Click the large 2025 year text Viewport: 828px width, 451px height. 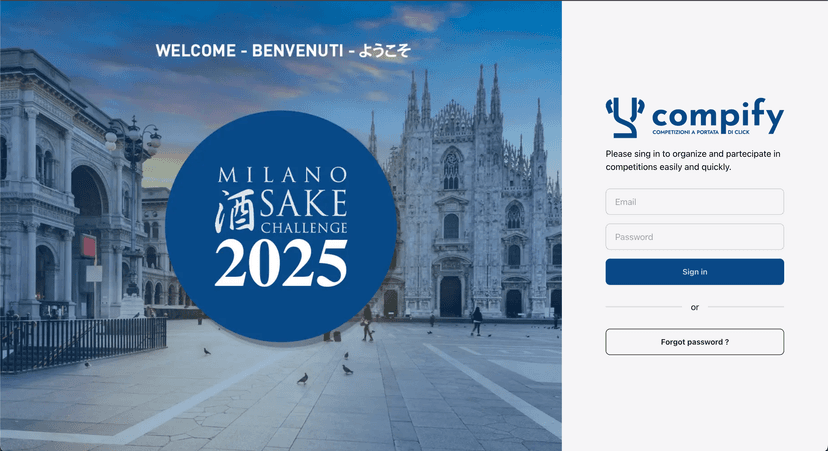(x=281, y=263)
